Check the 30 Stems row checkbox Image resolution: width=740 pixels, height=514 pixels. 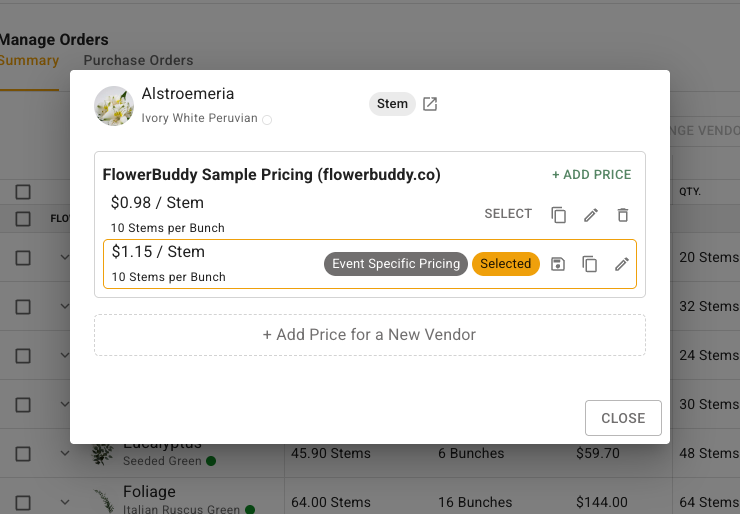23,405
